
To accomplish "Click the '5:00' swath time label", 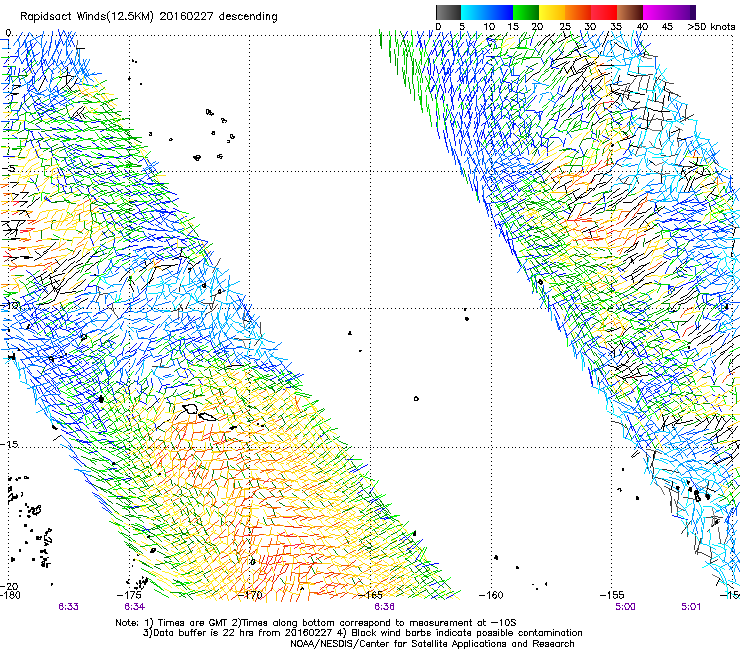I will [625, 606].
